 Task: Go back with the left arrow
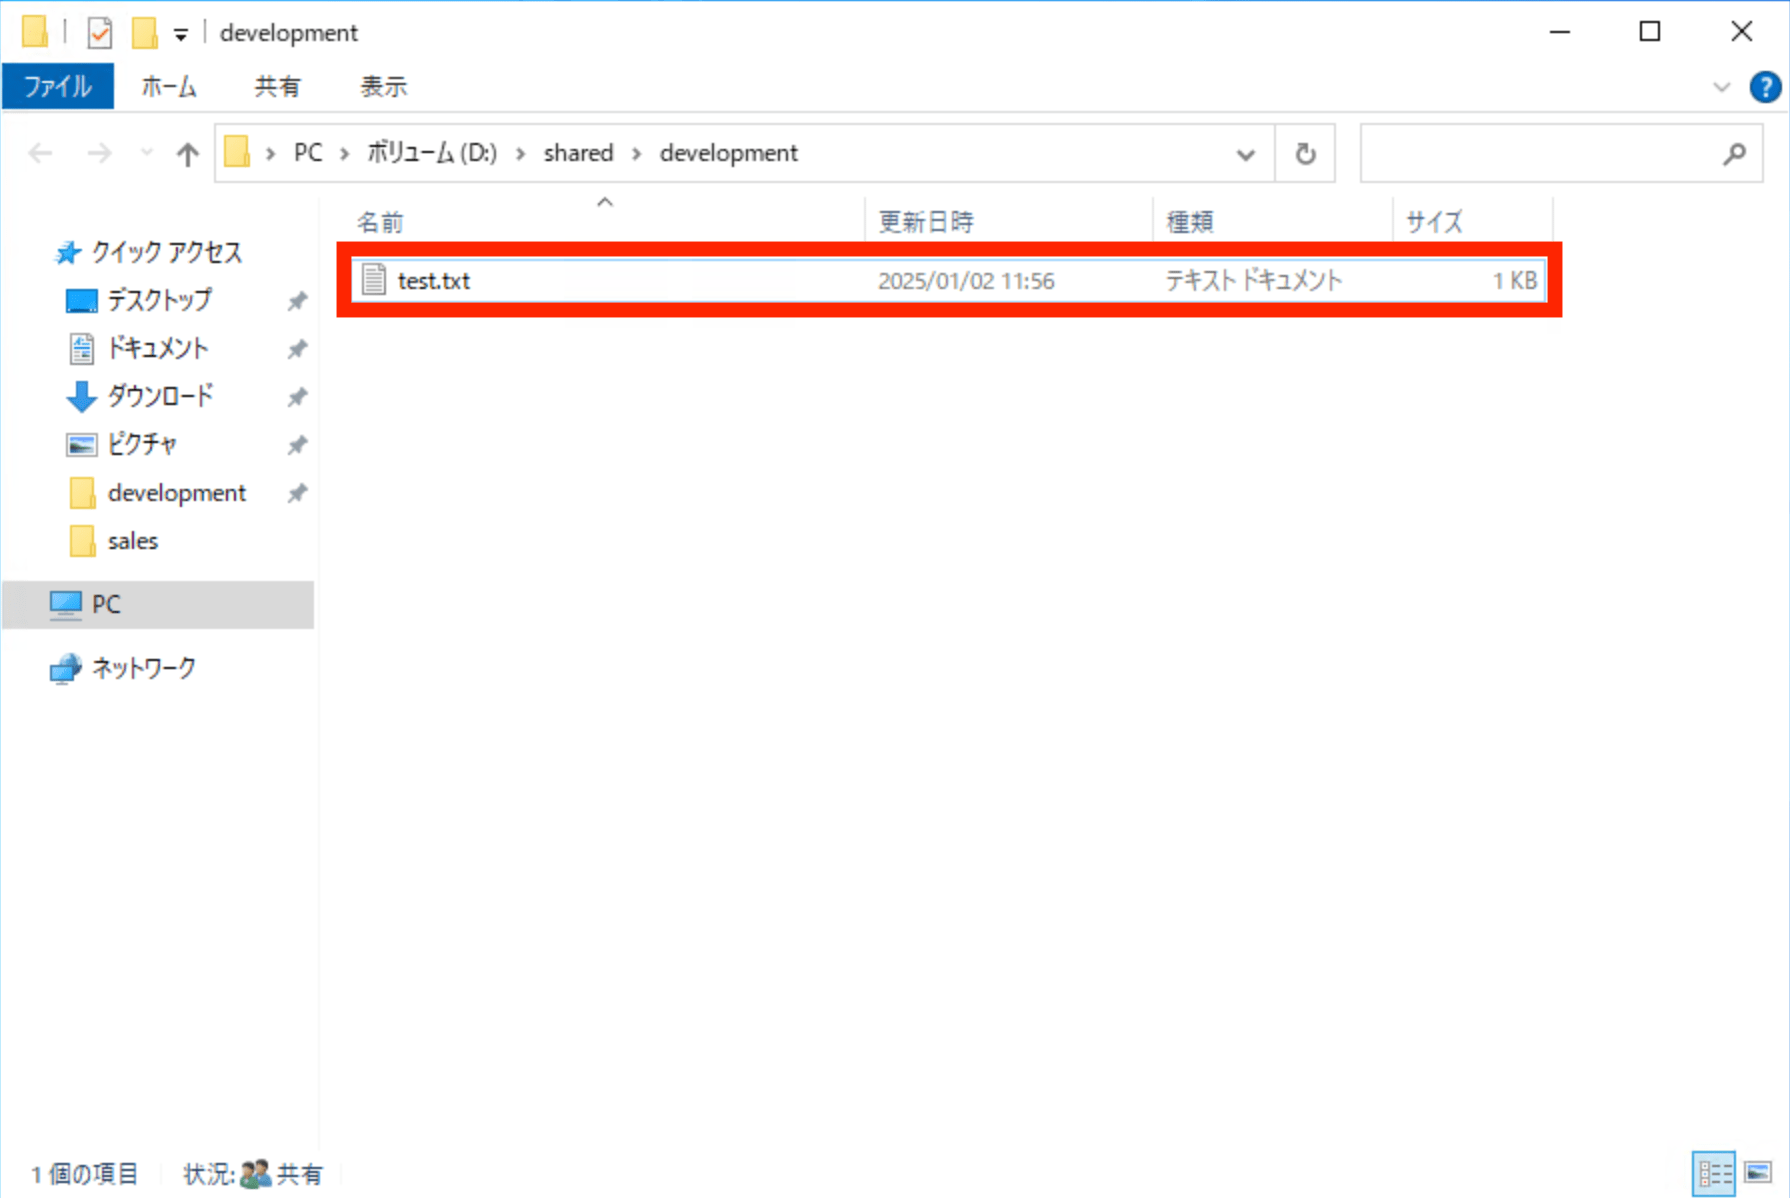(41, 153)
